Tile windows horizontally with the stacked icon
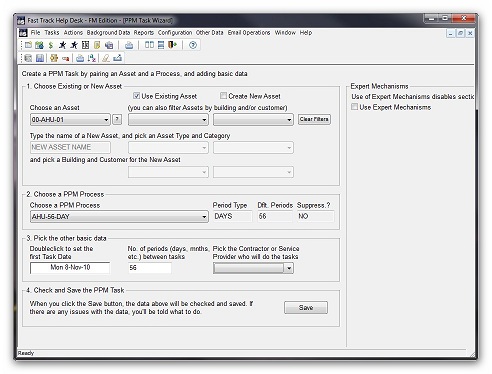 point(161,45)
